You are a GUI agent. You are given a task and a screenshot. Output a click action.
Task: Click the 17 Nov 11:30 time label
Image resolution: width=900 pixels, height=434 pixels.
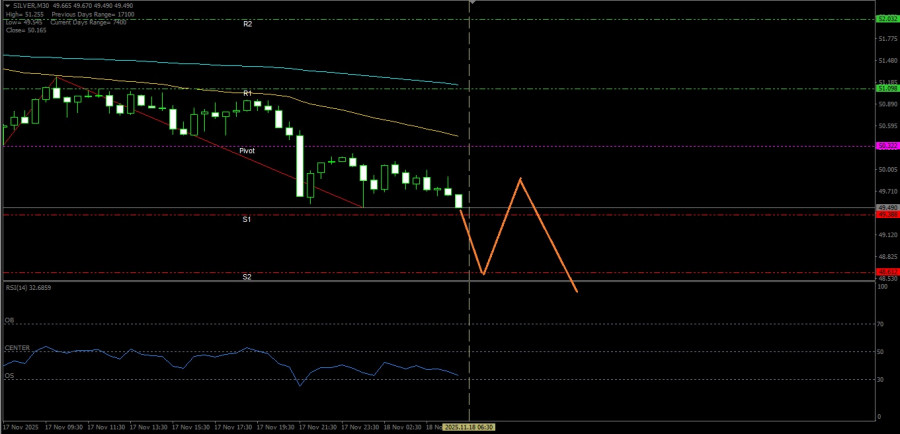coord(104,428)
